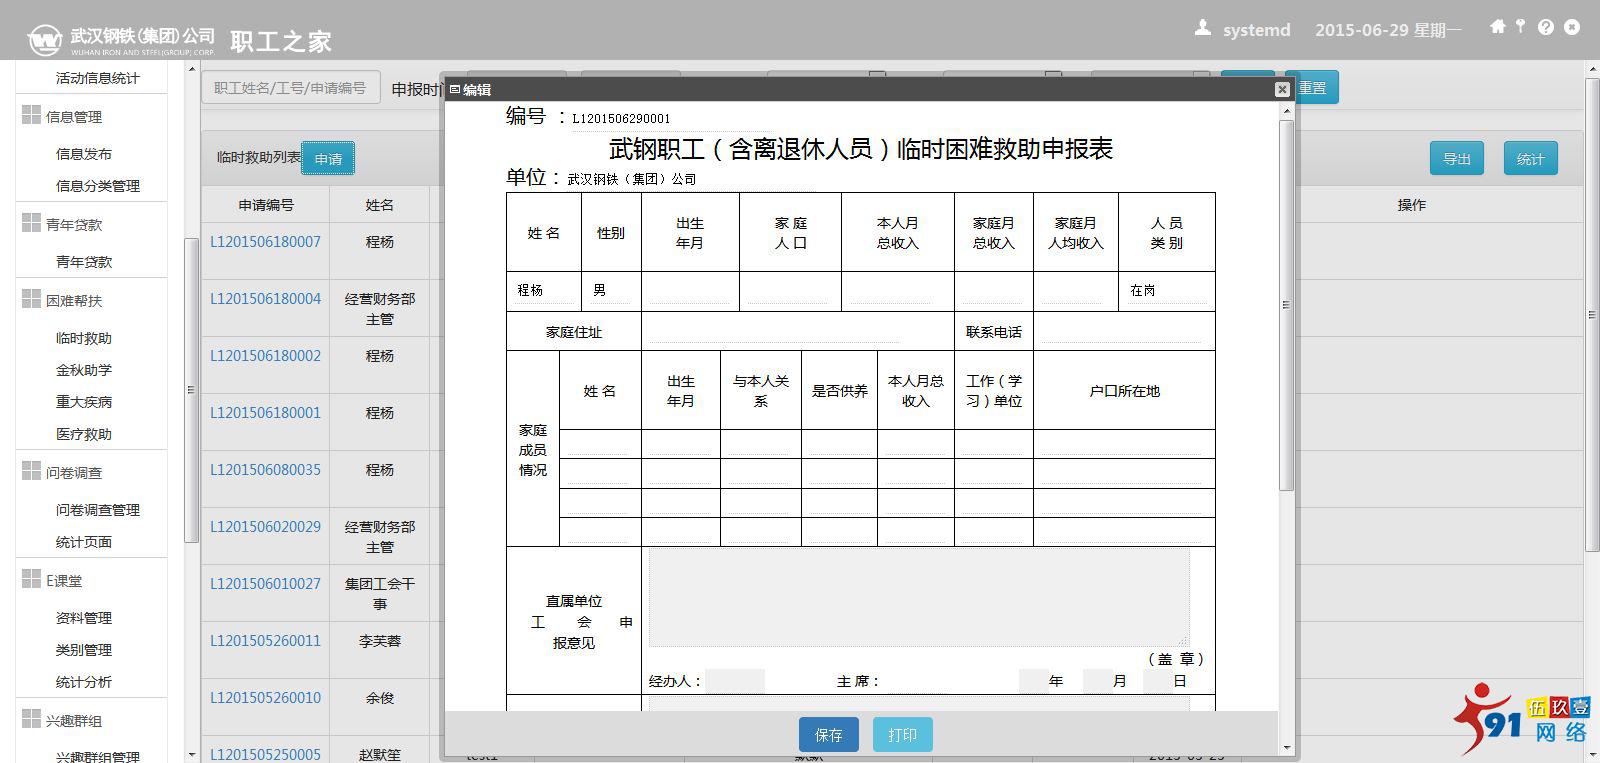Viewport: 1600px width, 763px height.
Task: Click the round X logout icon in header
Action: [x=1572, y=28]
